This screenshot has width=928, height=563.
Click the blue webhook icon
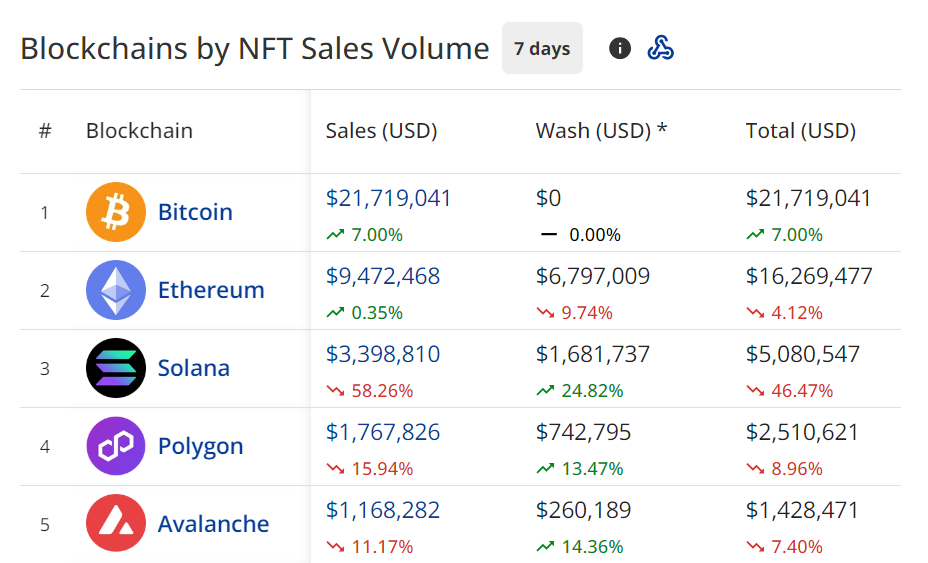coord(660,48)
